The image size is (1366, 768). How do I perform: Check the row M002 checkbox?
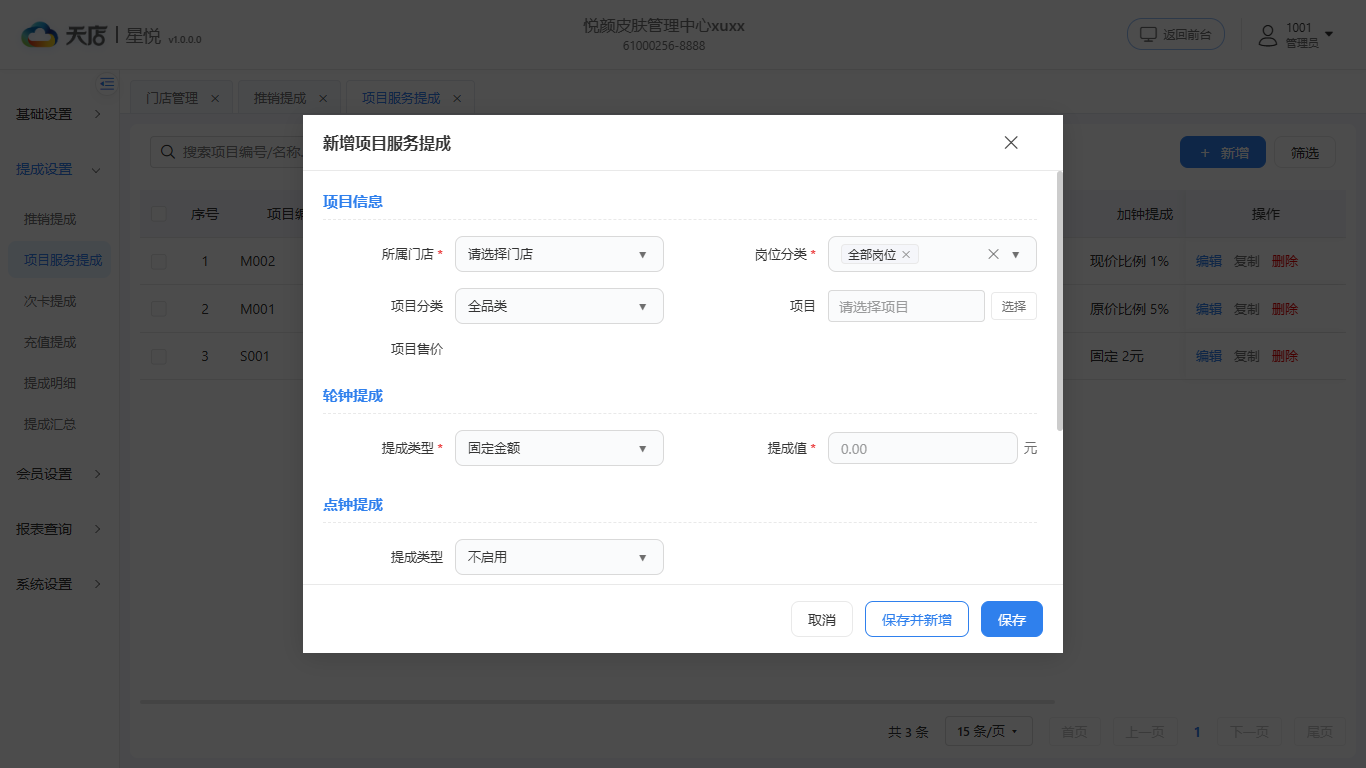[159, 261]
